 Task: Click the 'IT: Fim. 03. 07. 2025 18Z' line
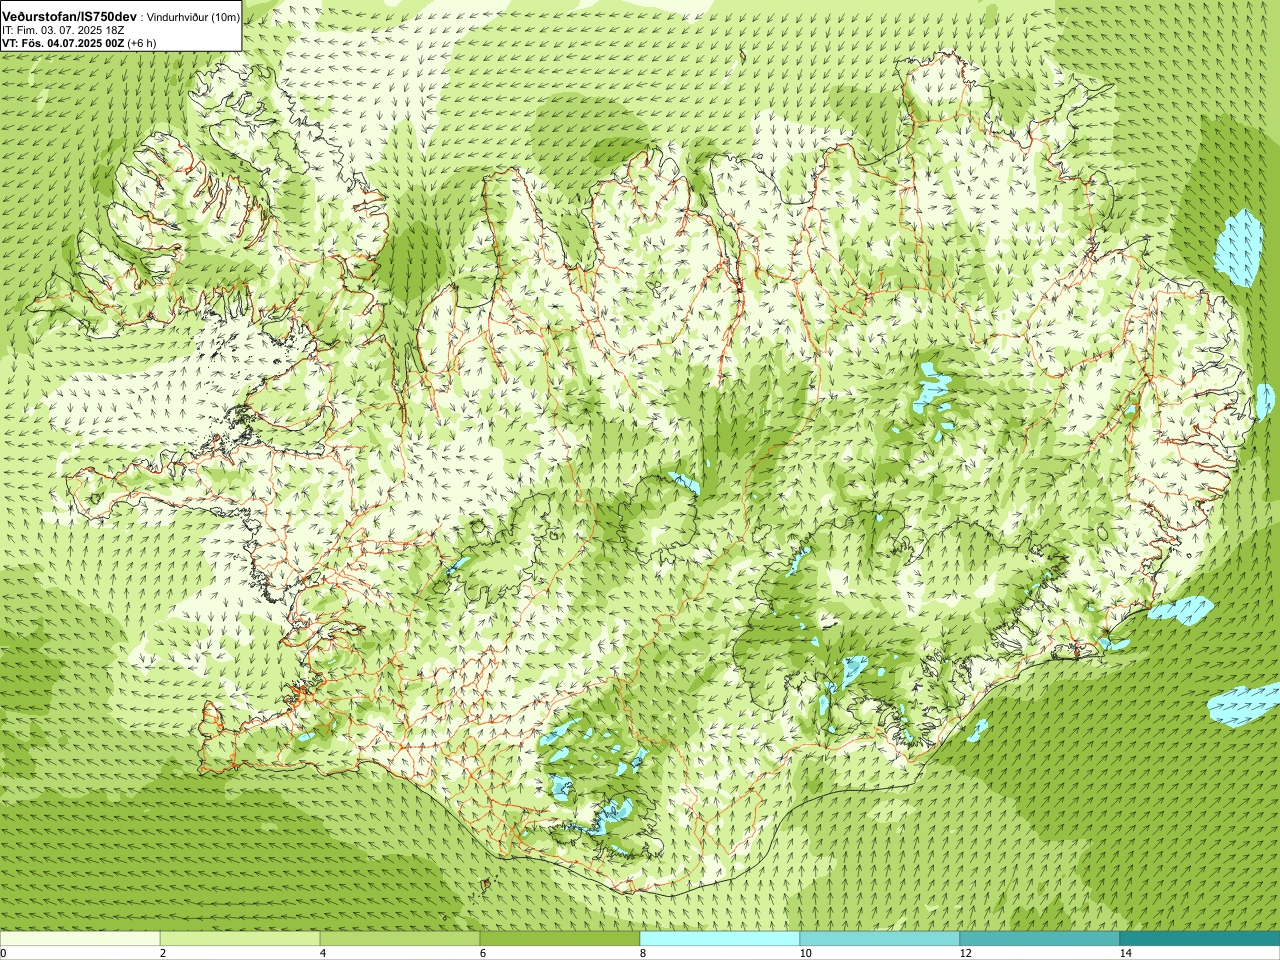click(x=64, y=31)
